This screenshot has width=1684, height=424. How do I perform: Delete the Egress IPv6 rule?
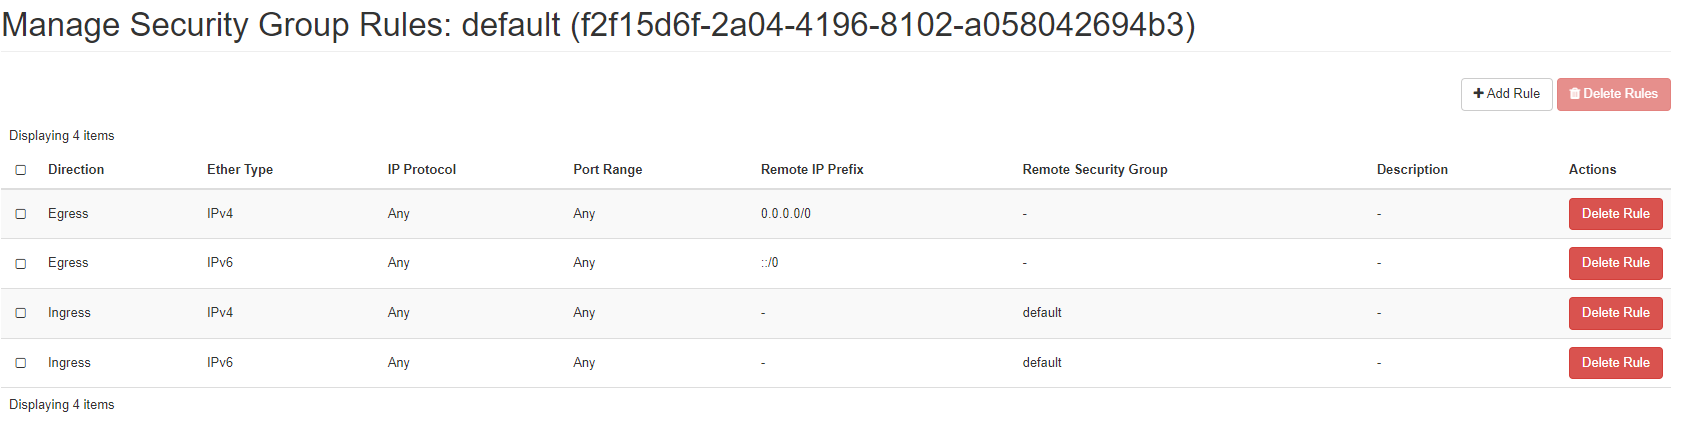click(1615, 263)
